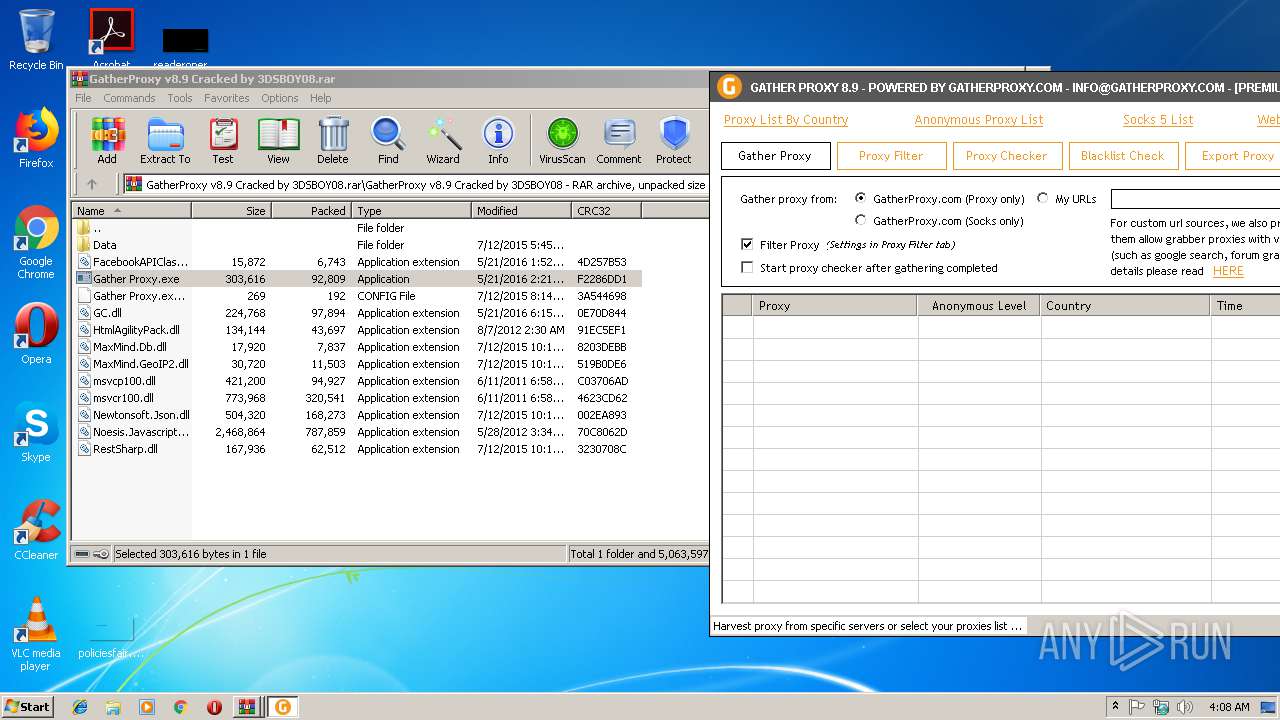The image size is (1280, 720).
Task: Select Gather Proxy.exe in the archive list
Action: (x=357, y=279)
